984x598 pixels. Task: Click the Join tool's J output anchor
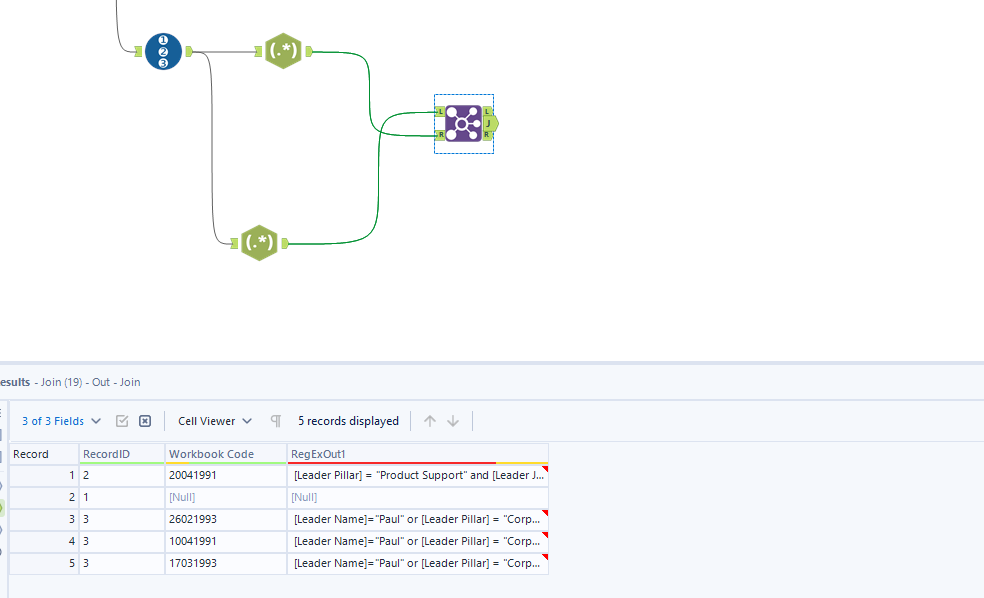(x=490, y=123)
